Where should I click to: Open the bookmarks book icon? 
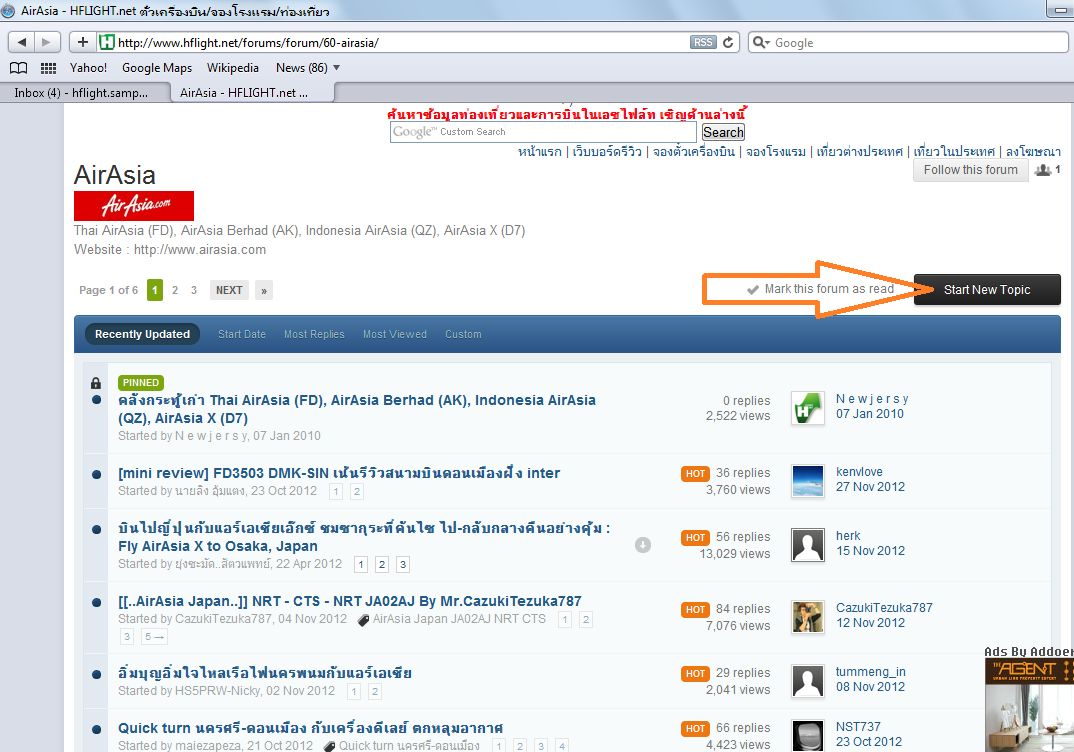coord(18,68)
